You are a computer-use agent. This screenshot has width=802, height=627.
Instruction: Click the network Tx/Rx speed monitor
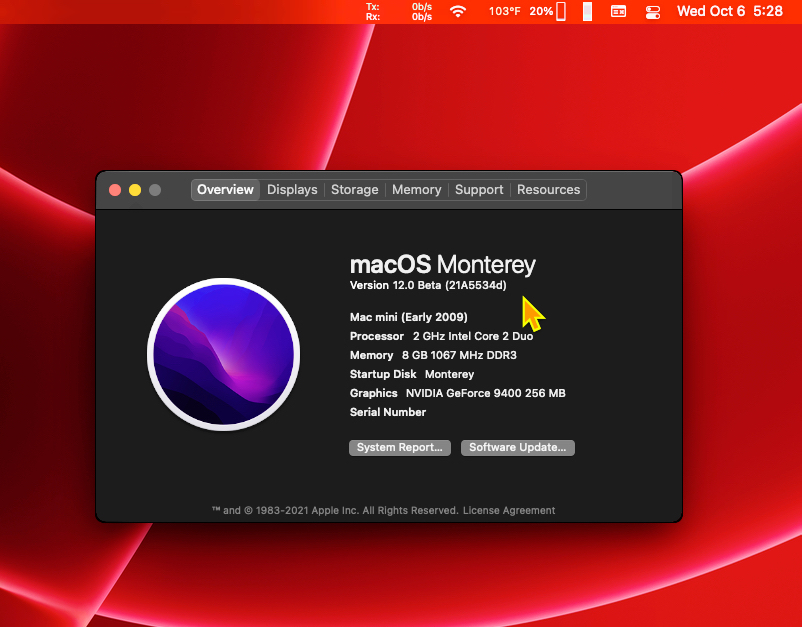pyautogui.click(x=399, y=11)
